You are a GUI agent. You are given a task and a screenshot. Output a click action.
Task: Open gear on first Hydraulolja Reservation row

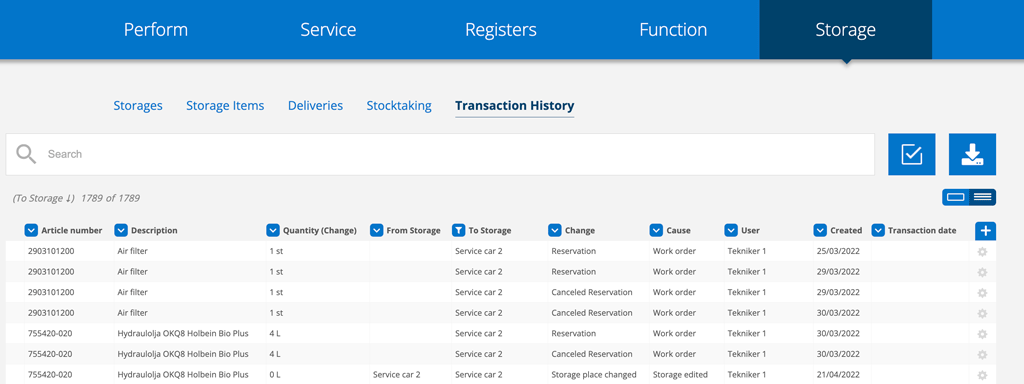[982, 334]
